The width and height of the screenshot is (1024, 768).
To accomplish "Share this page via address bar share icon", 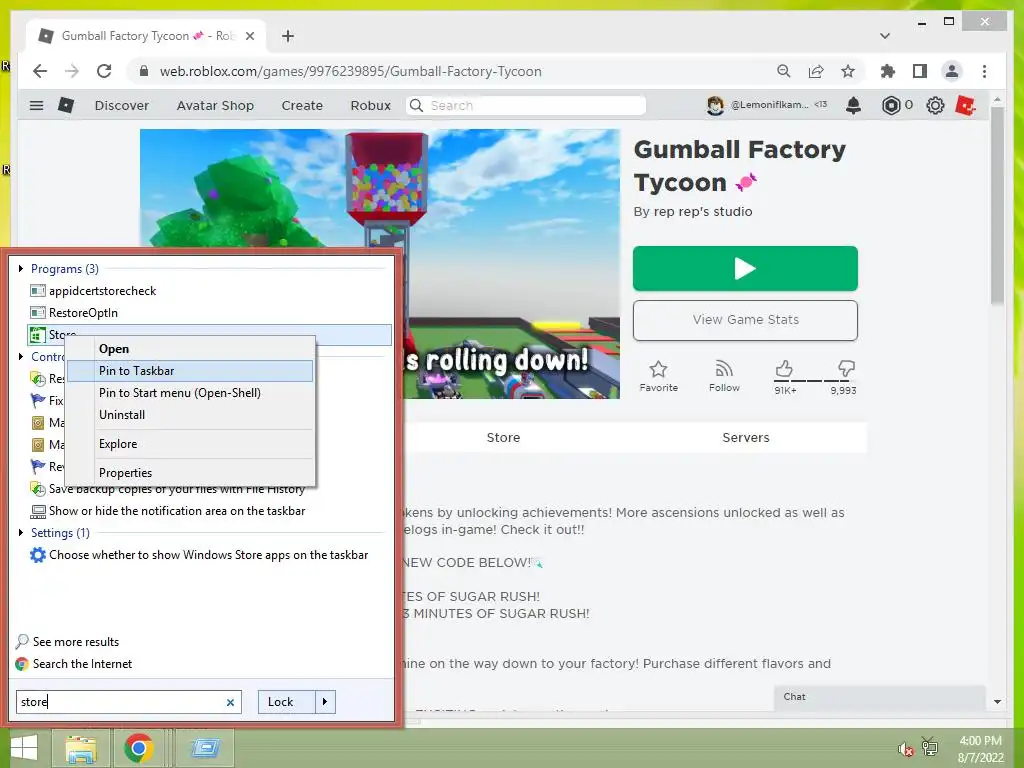I will point(816,71).
